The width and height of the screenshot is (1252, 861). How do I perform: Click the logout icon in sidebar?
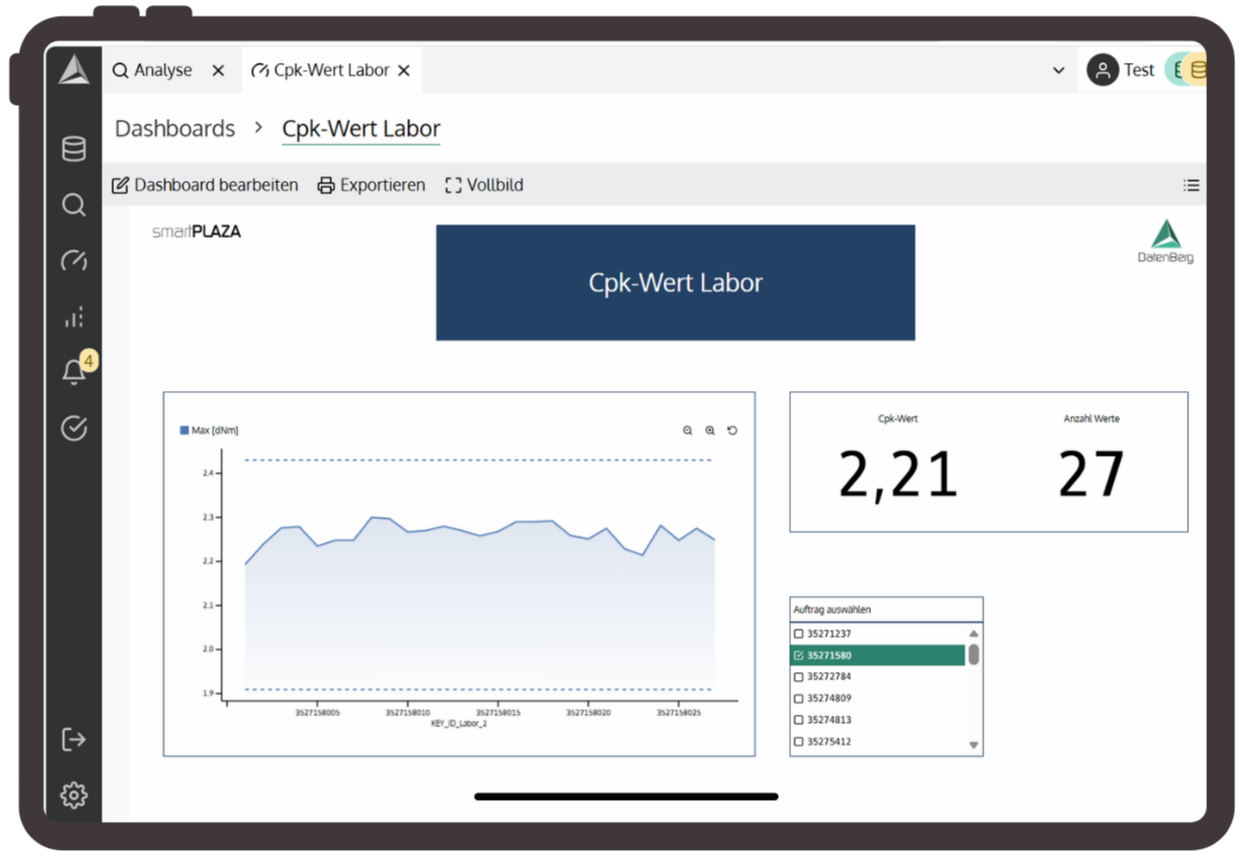click(74, 739)
